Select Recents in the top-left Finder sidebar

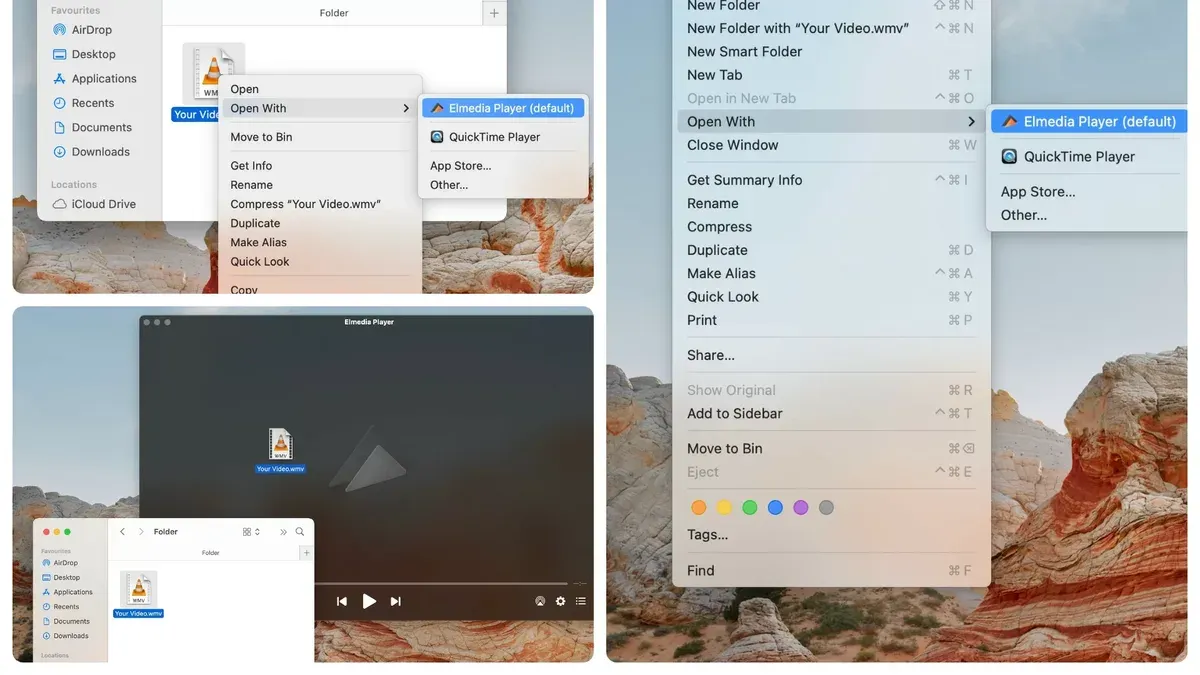pos(83,103)
